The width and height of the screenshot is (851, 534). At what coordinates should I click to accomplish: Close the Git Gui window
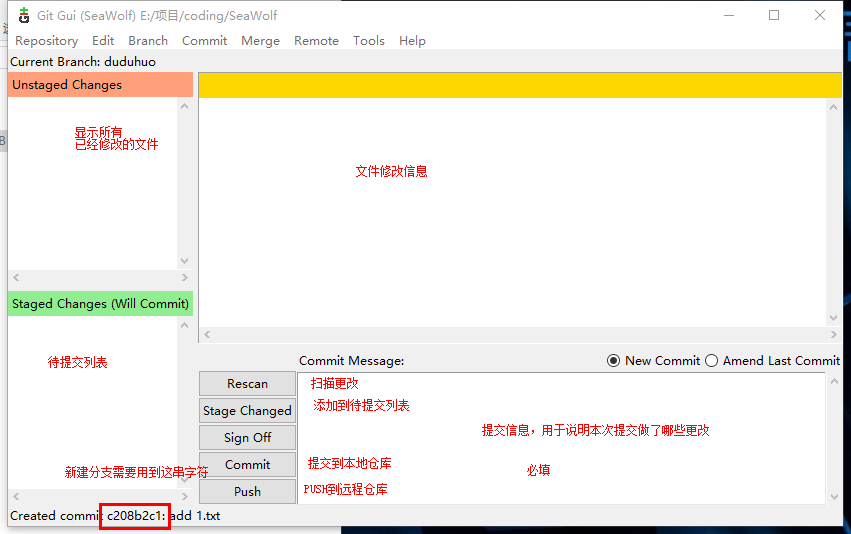(820, 15)
